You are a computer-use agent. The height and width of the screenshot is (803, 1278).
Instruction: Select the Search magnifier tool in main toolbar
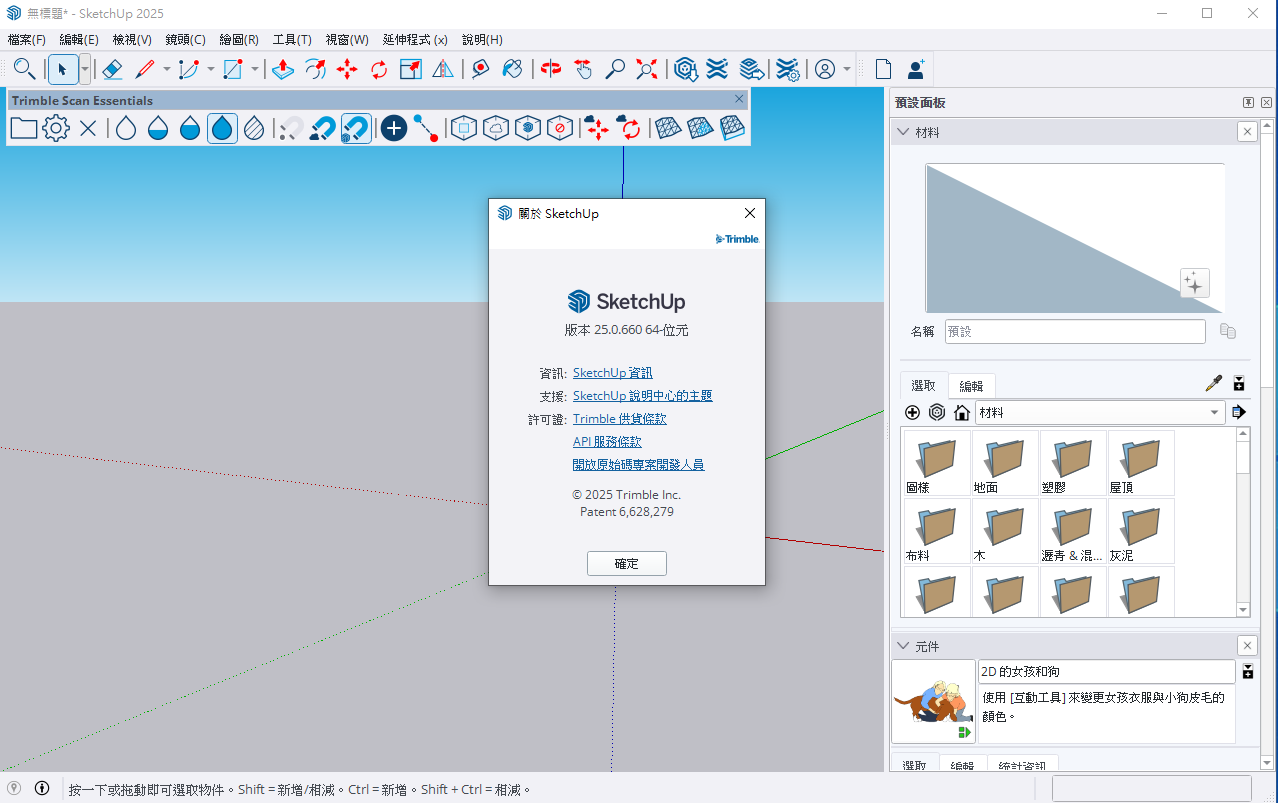[x=25, y=69]
